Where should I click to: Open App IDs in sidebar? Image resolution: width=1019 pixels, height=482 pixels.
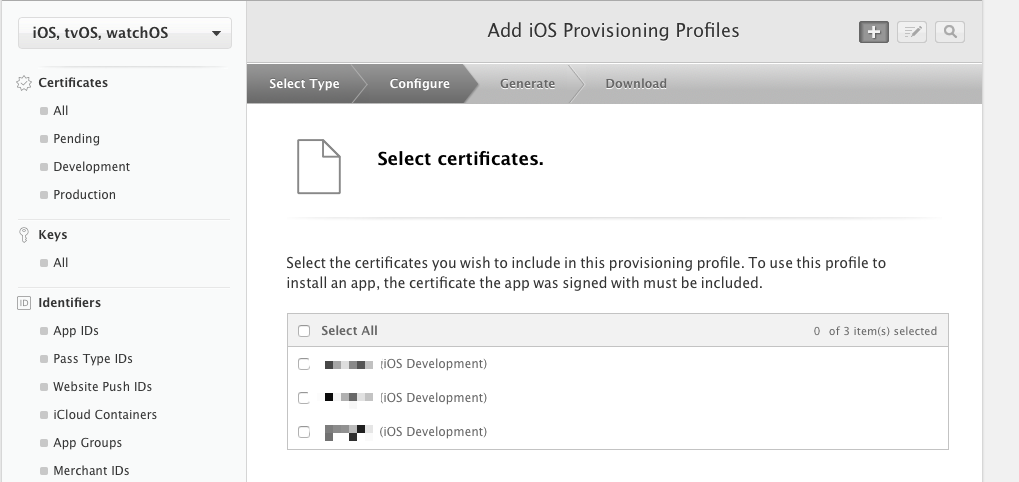click(75, 331)
